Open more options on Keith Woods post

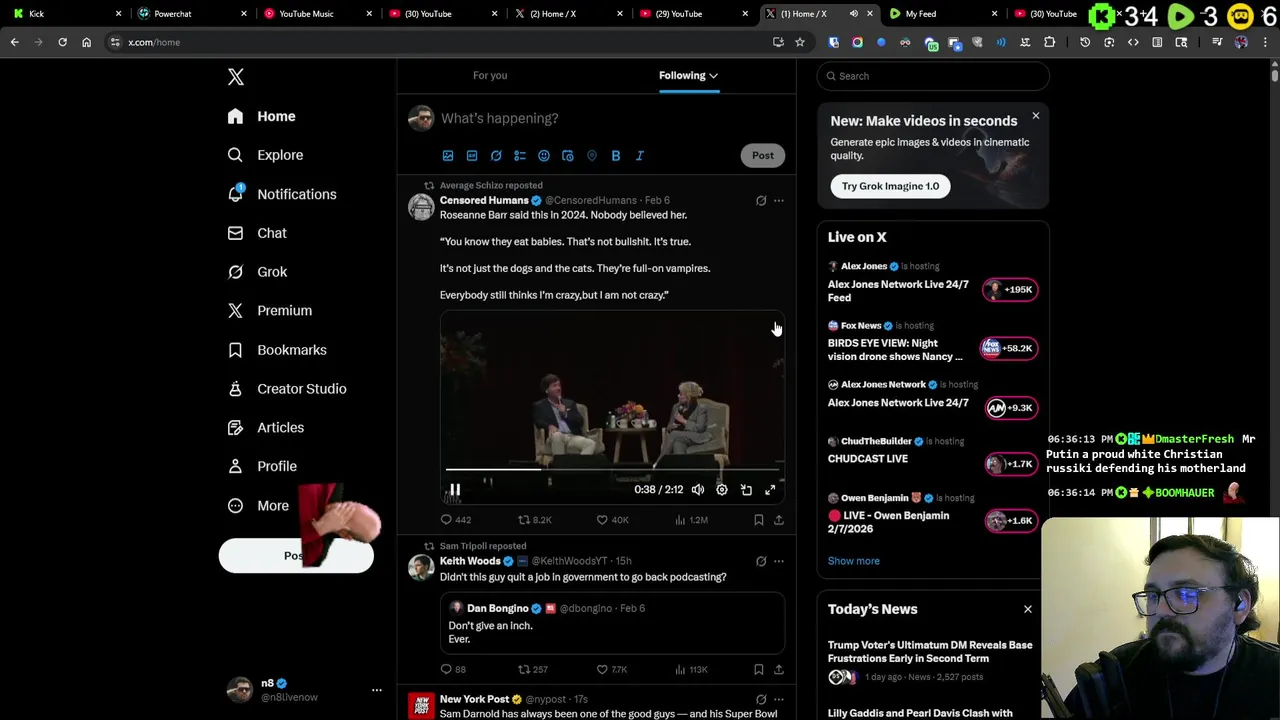[779, 561]
